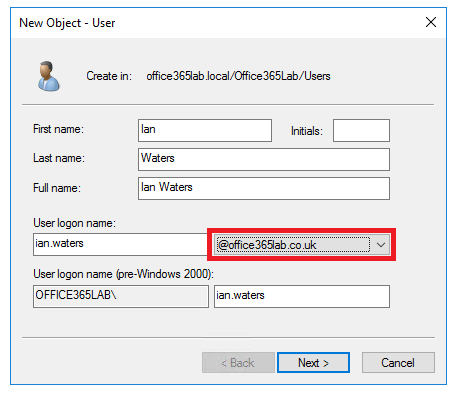The image size is (455, 394).
Task: Click the empty Initials field
Action: tap(361, 130)
